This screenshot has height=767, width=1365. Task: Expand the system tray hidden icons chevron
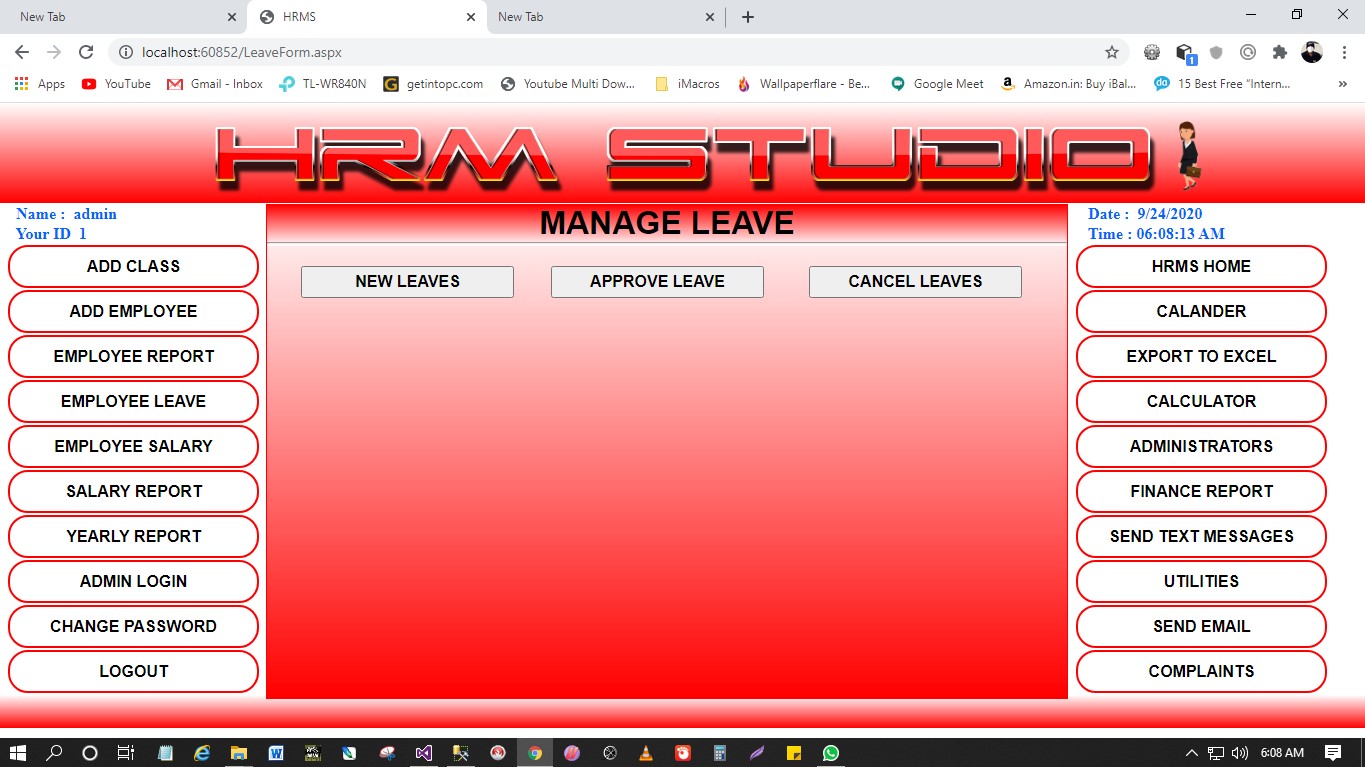tap(1191, 753)
